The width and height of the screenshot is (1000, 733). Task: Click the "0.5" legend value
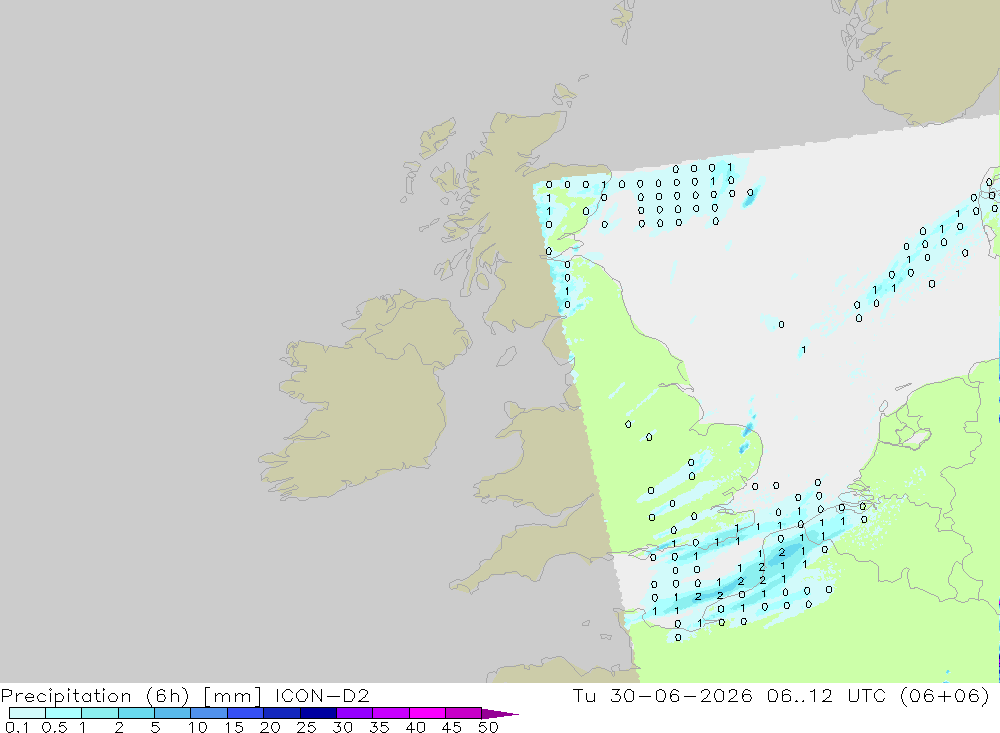click(x=55, y=727)
